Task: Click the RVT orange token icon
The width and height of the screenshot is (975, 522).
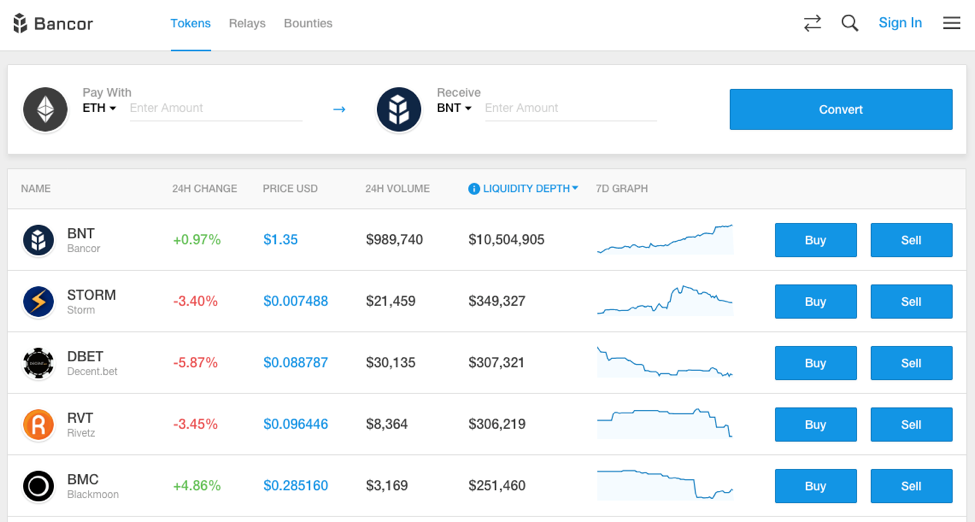Action: pos(39,425)
